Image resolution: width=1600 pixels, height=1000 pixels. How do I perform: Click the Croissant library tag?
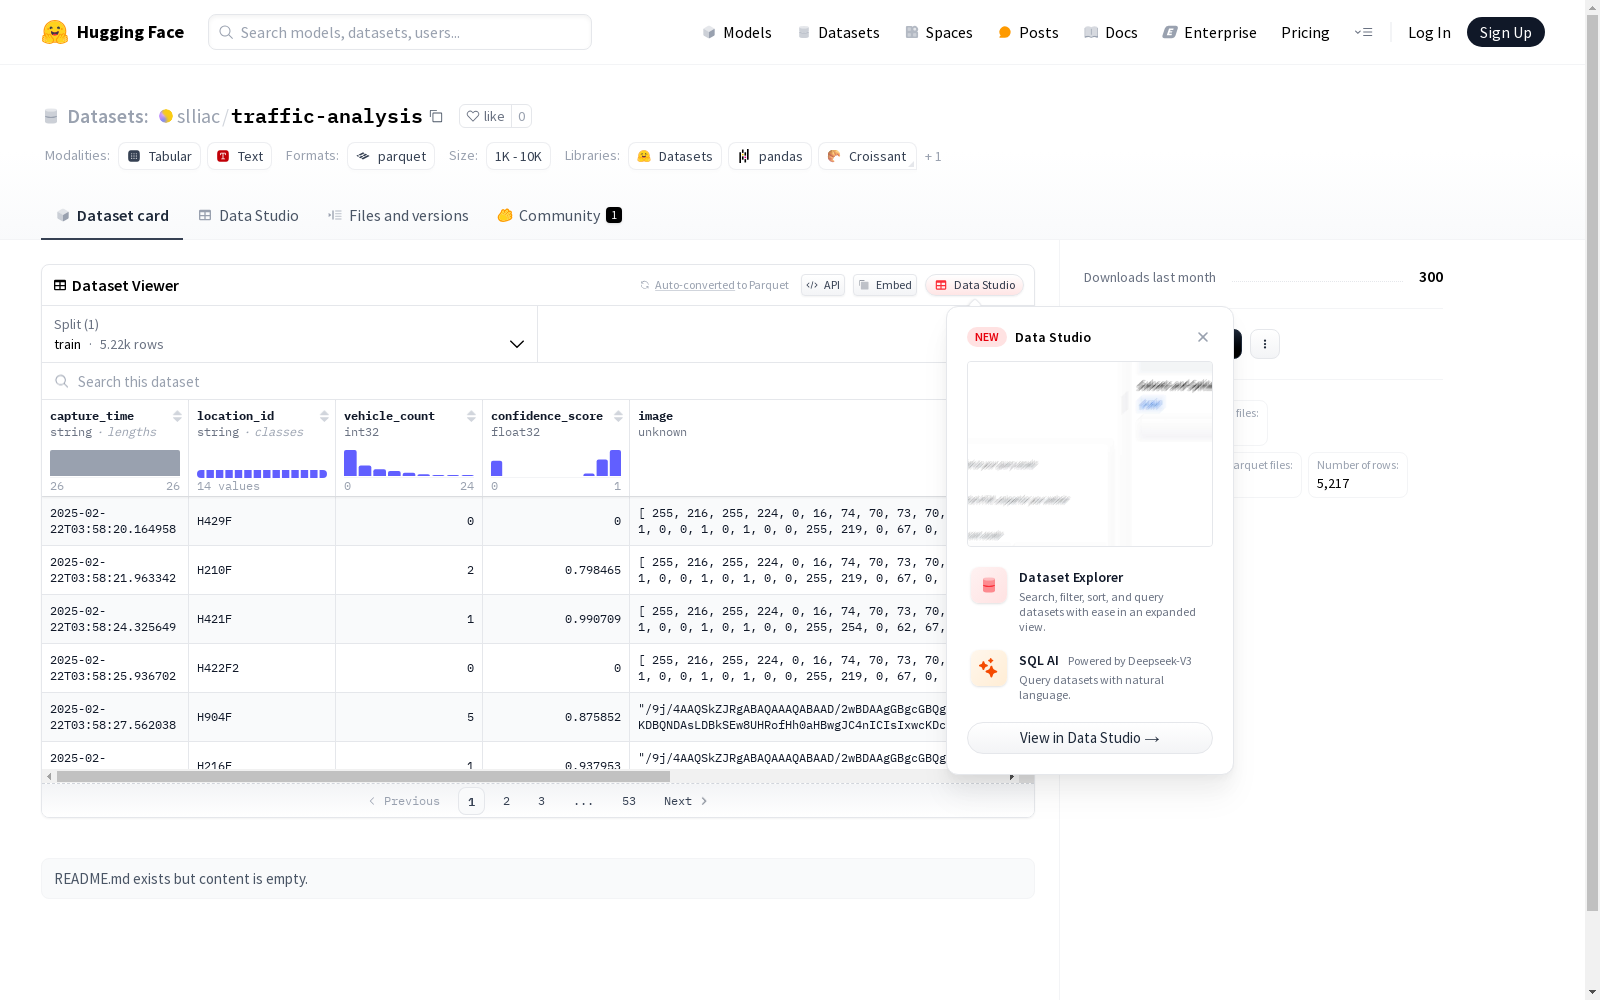(x=867, y=156)
